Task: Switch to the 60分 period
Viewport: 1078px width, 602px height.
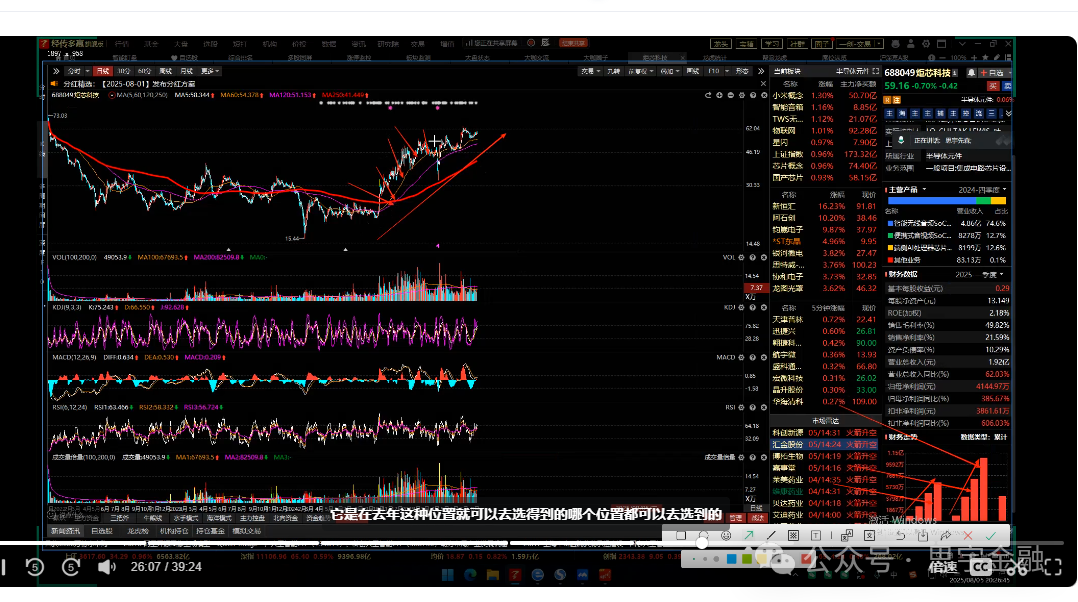Action: 144,71
